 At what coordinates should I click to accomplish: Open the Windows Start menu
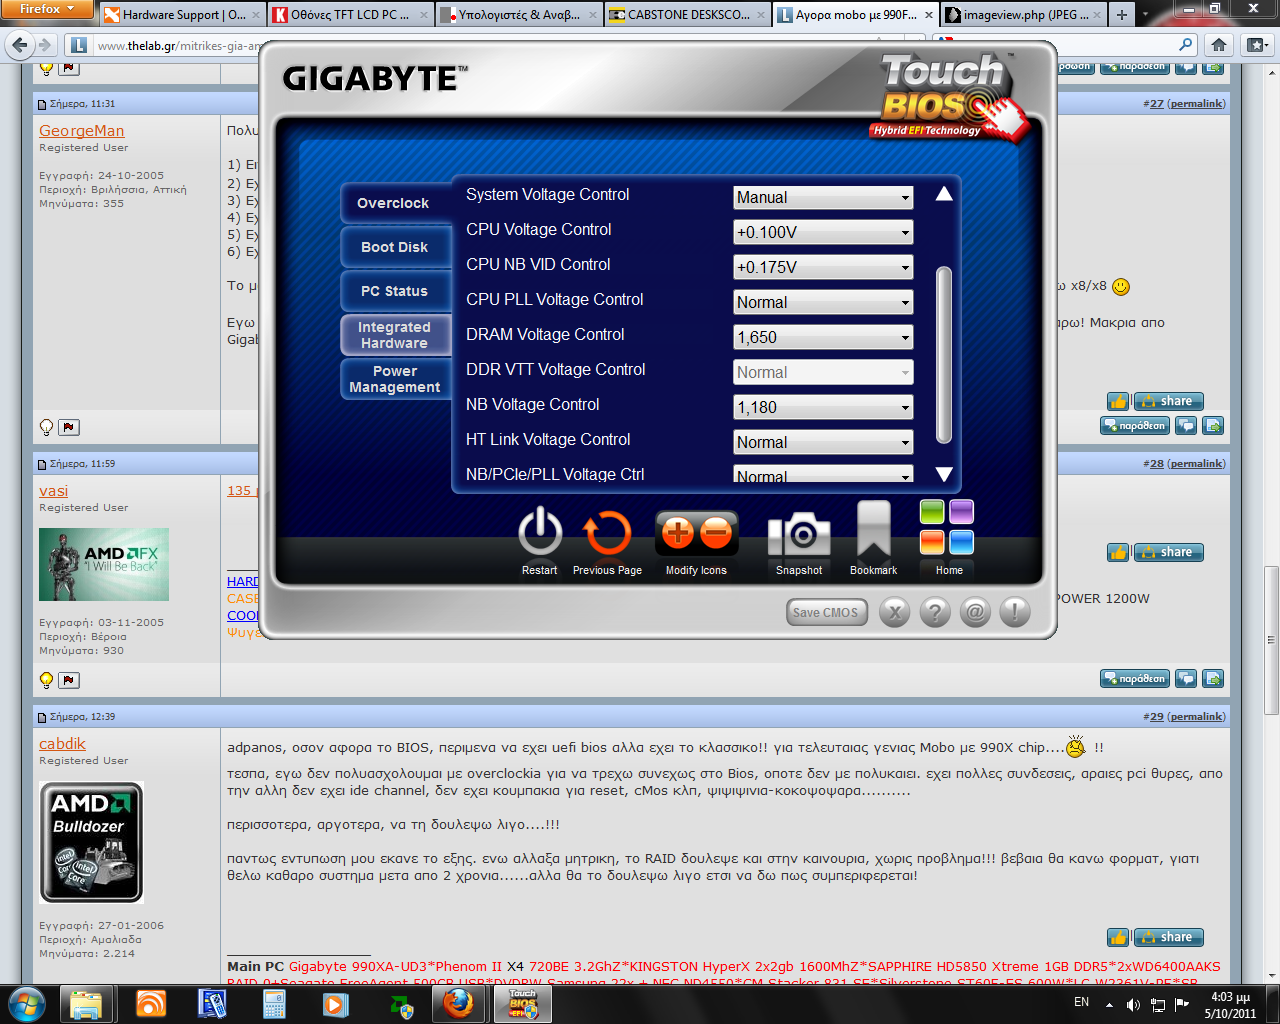coord(26,1003)
